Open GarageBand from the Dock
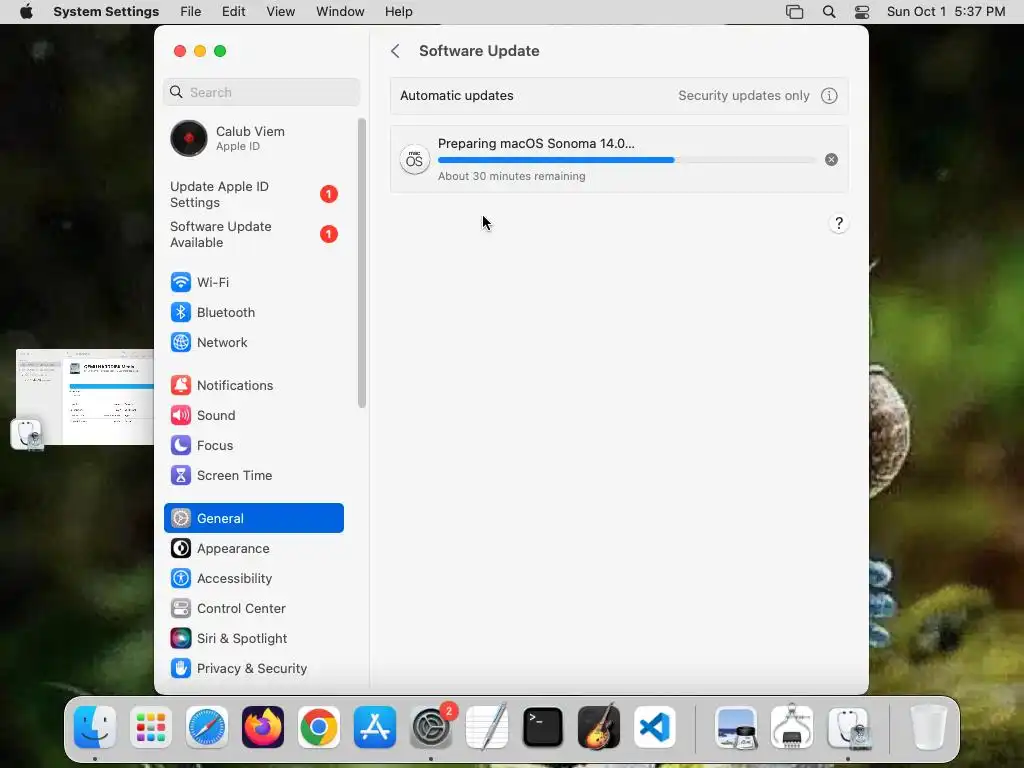1024x768 pixels. click(x=599, y=727)
